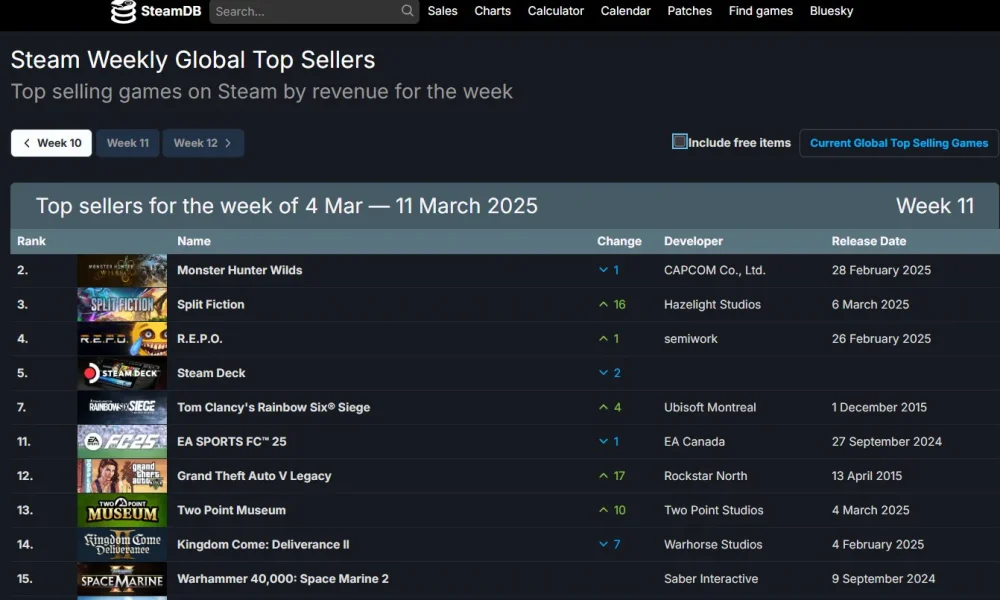The width and height of the screenshot is (1000, 600).
Task: Click the search magnifier icon
Action: click(407, 11)
